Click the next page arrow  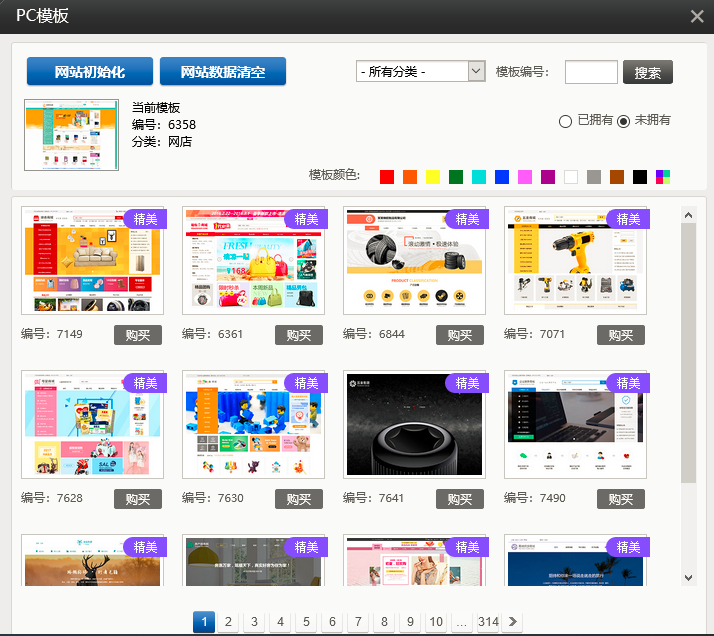pos(513,622)
